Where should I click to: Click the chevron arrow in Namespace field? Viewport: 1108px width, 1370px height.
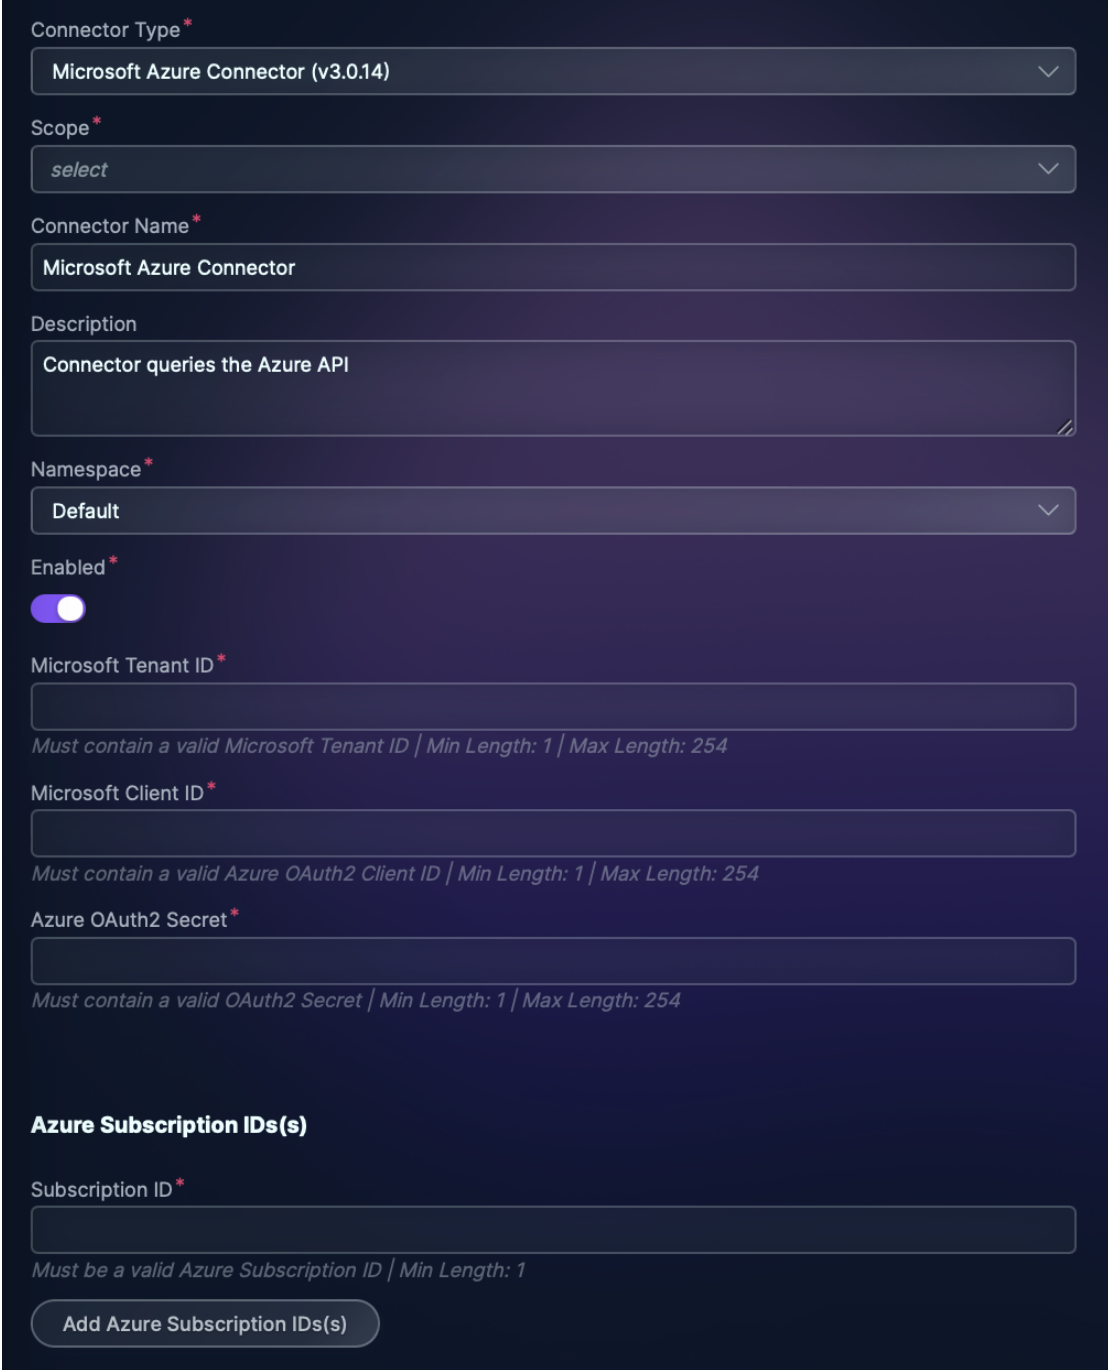(1047, 511)
